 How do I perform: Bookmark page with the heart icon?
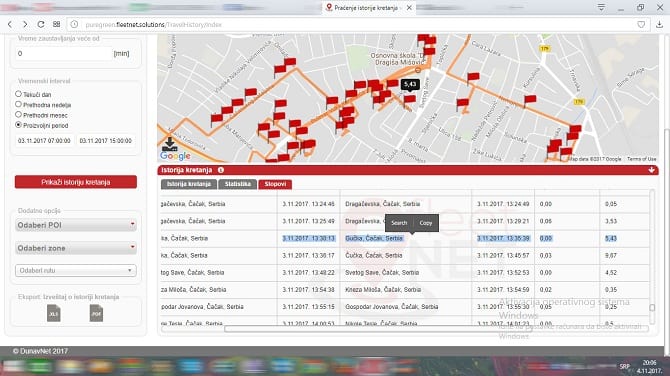641,24
